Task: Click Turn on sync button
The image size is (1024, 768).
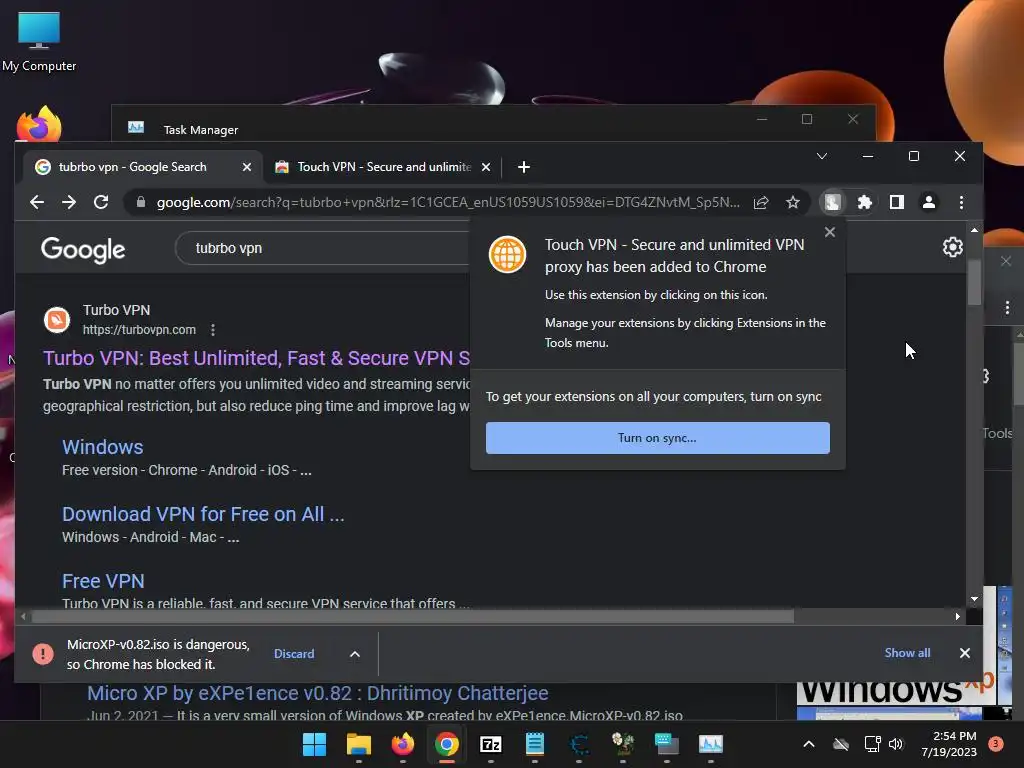Action: coord(658,438)
